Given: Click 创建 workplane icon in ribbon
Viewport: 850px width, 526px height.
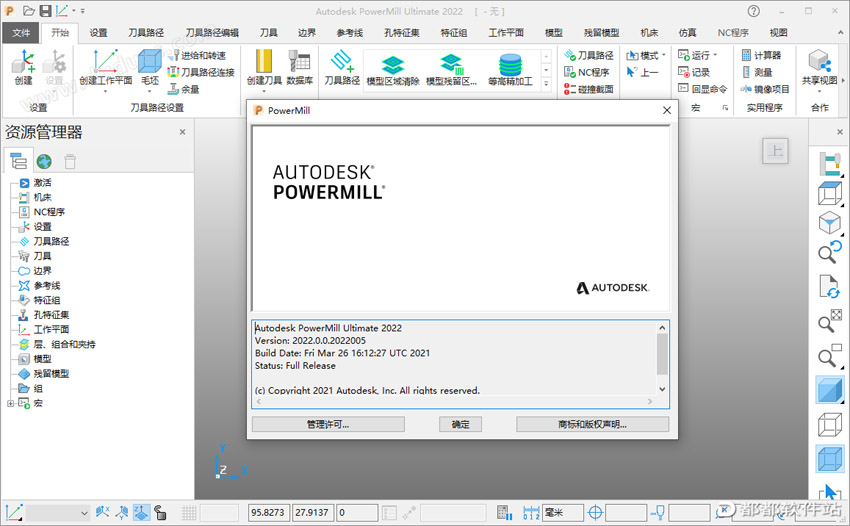Looking at the screenshot, I should [x=23, y=68].
